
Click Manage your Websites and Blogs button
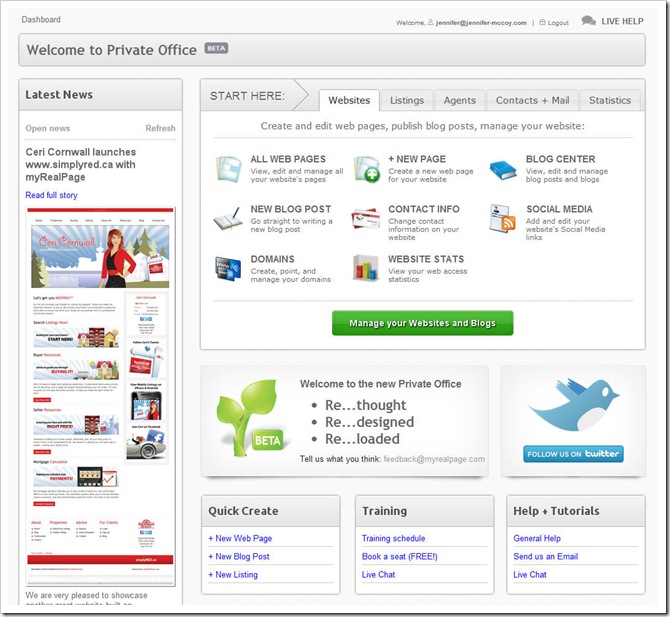(x=423, y=323)
